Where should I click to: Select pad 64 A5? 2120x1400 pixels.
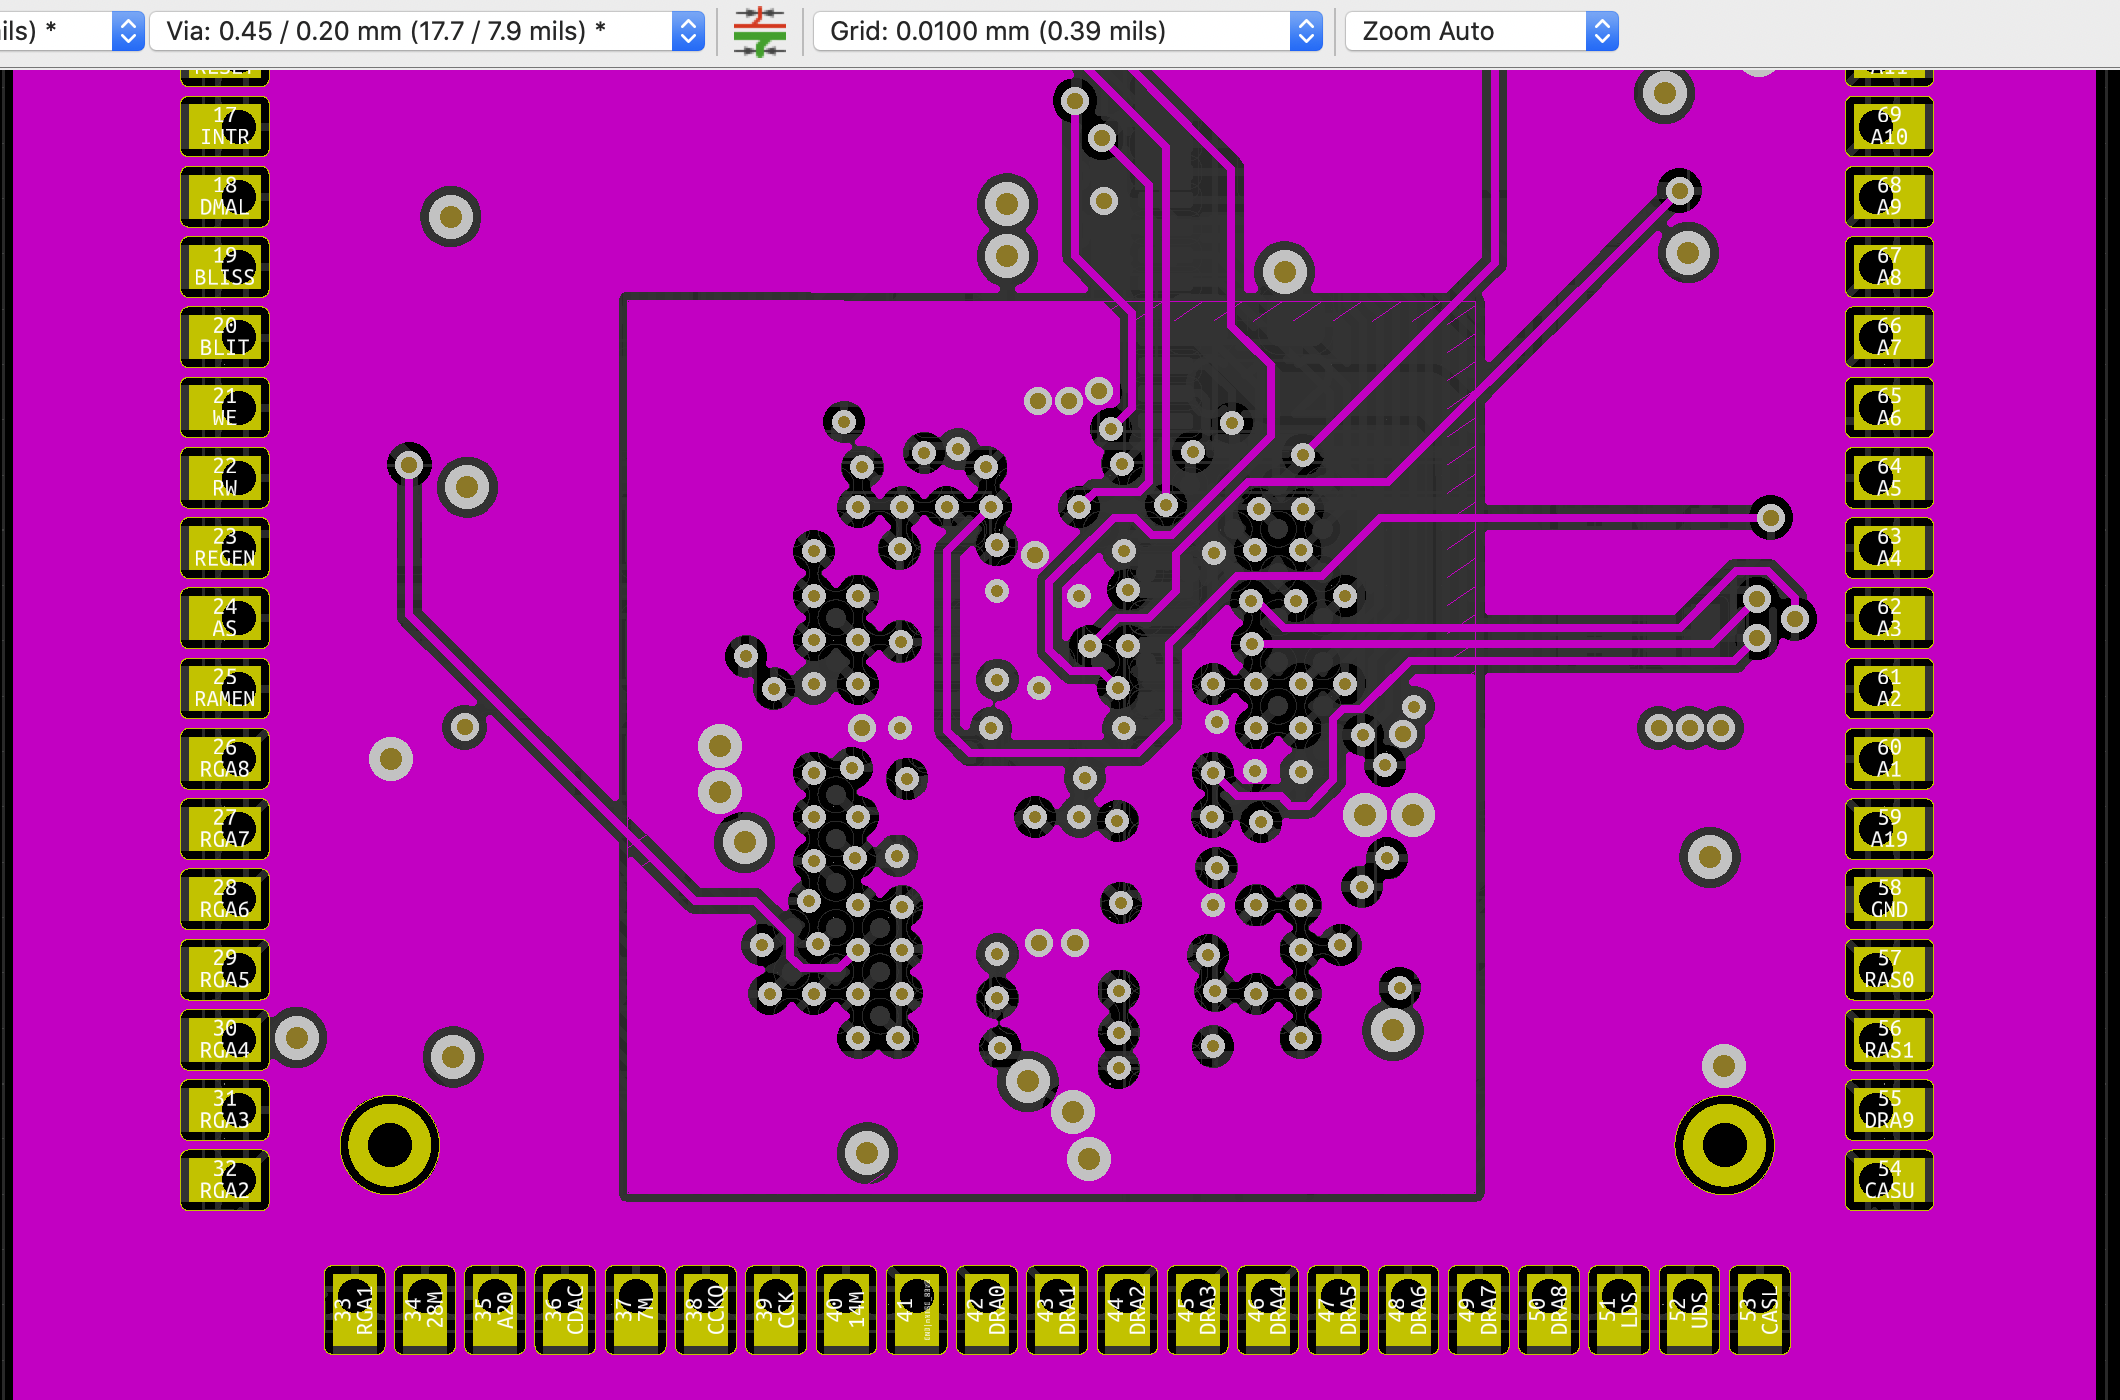click(1888, 478)
